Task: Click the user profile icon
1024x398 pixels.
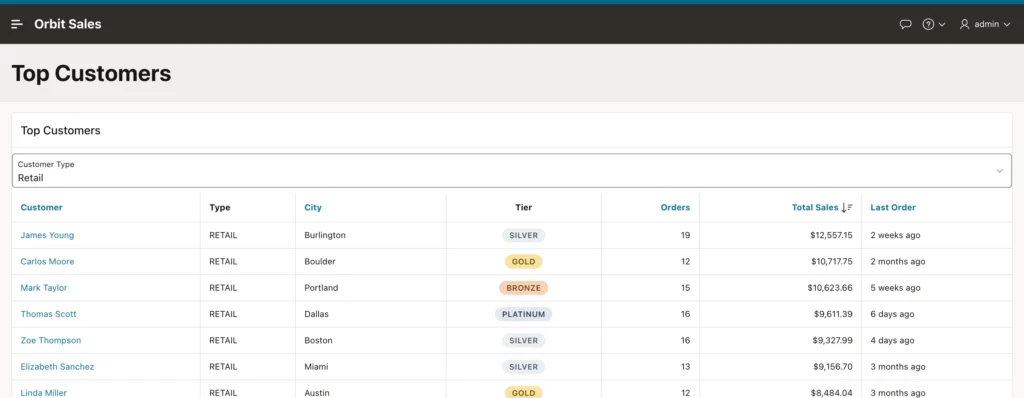Action: 965,24
